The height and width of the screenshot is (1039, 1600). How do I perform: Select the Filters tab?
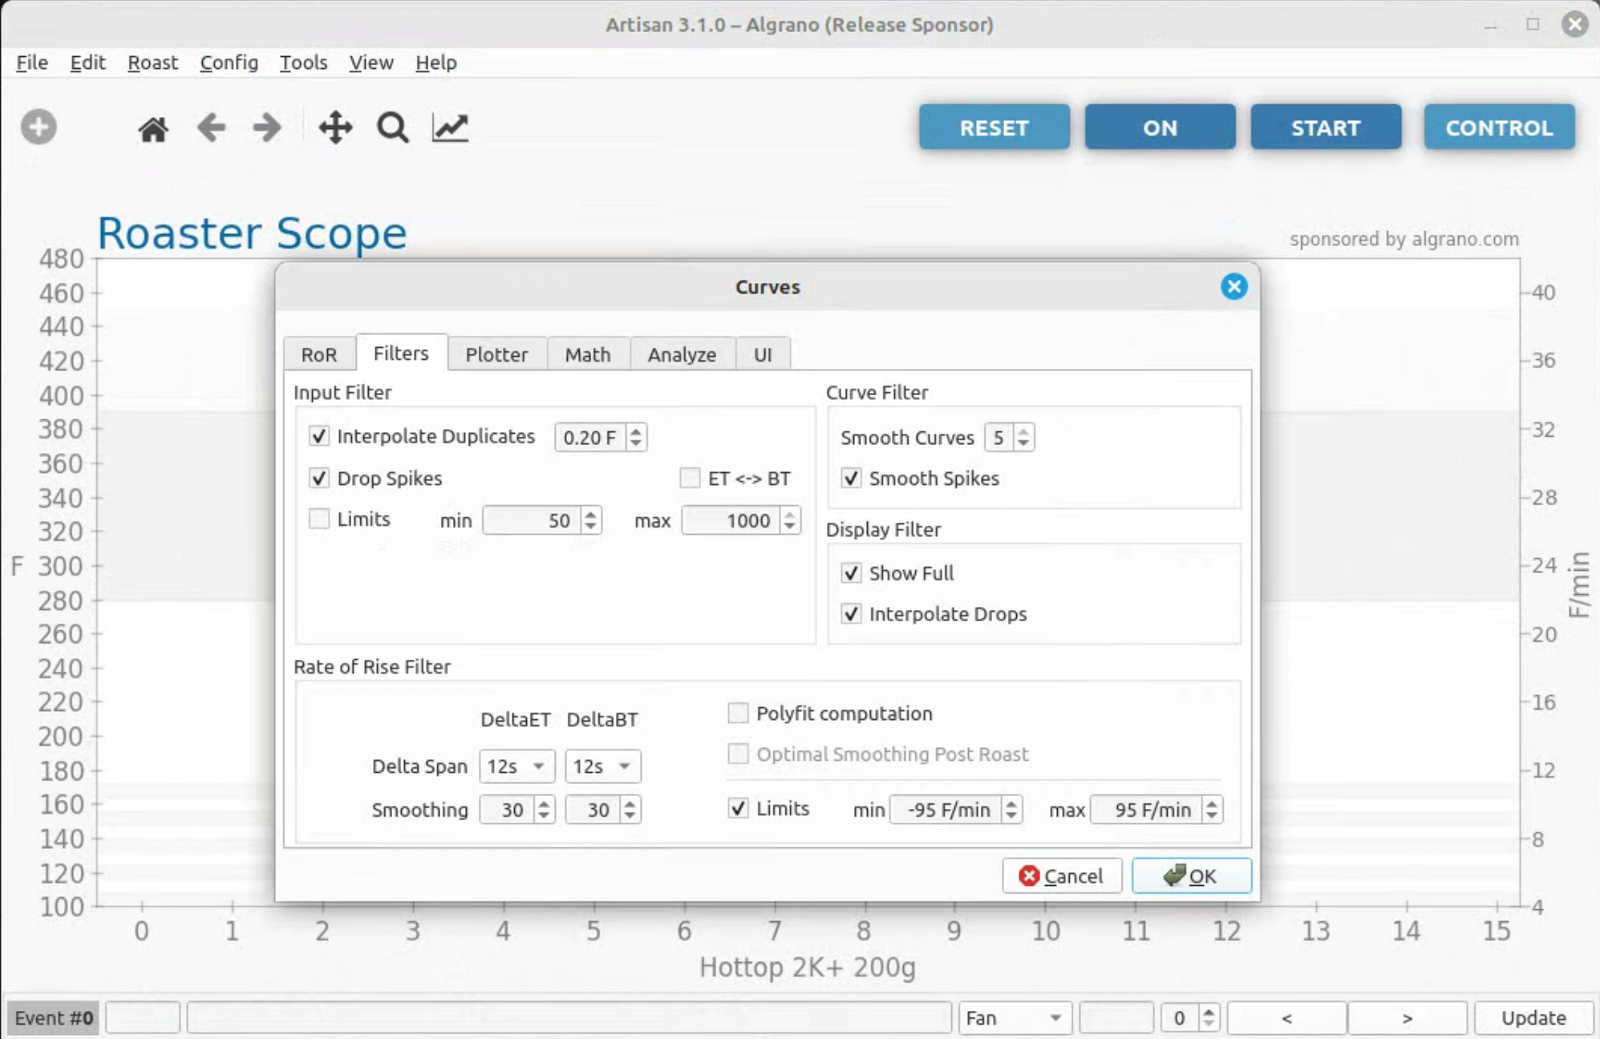coord(401,353)
